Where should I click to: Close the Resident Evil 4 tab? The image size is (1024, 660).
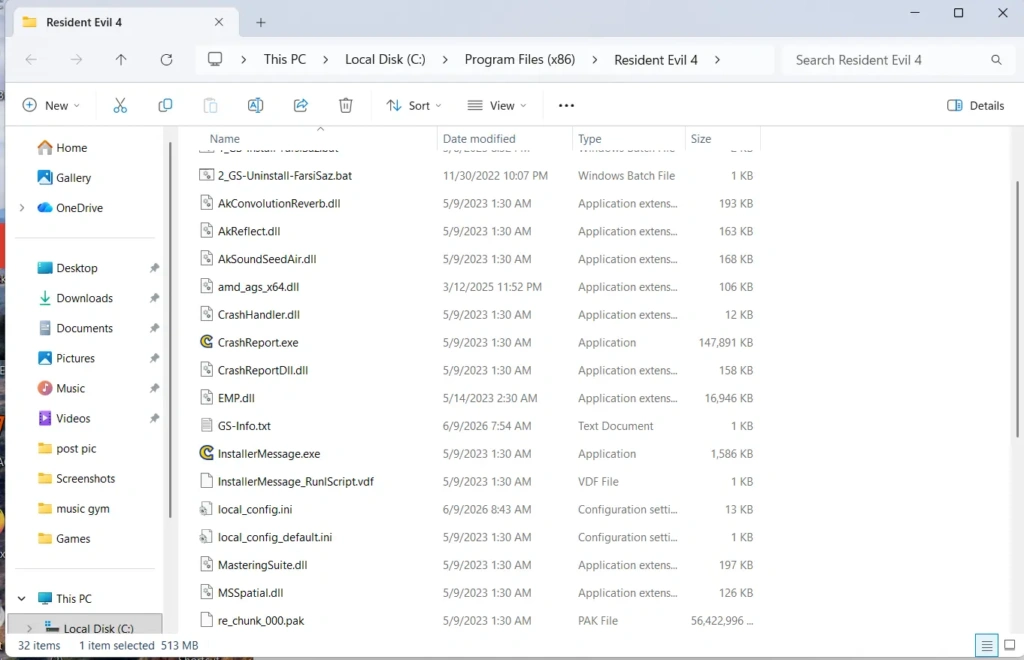[x=219, y=22]
